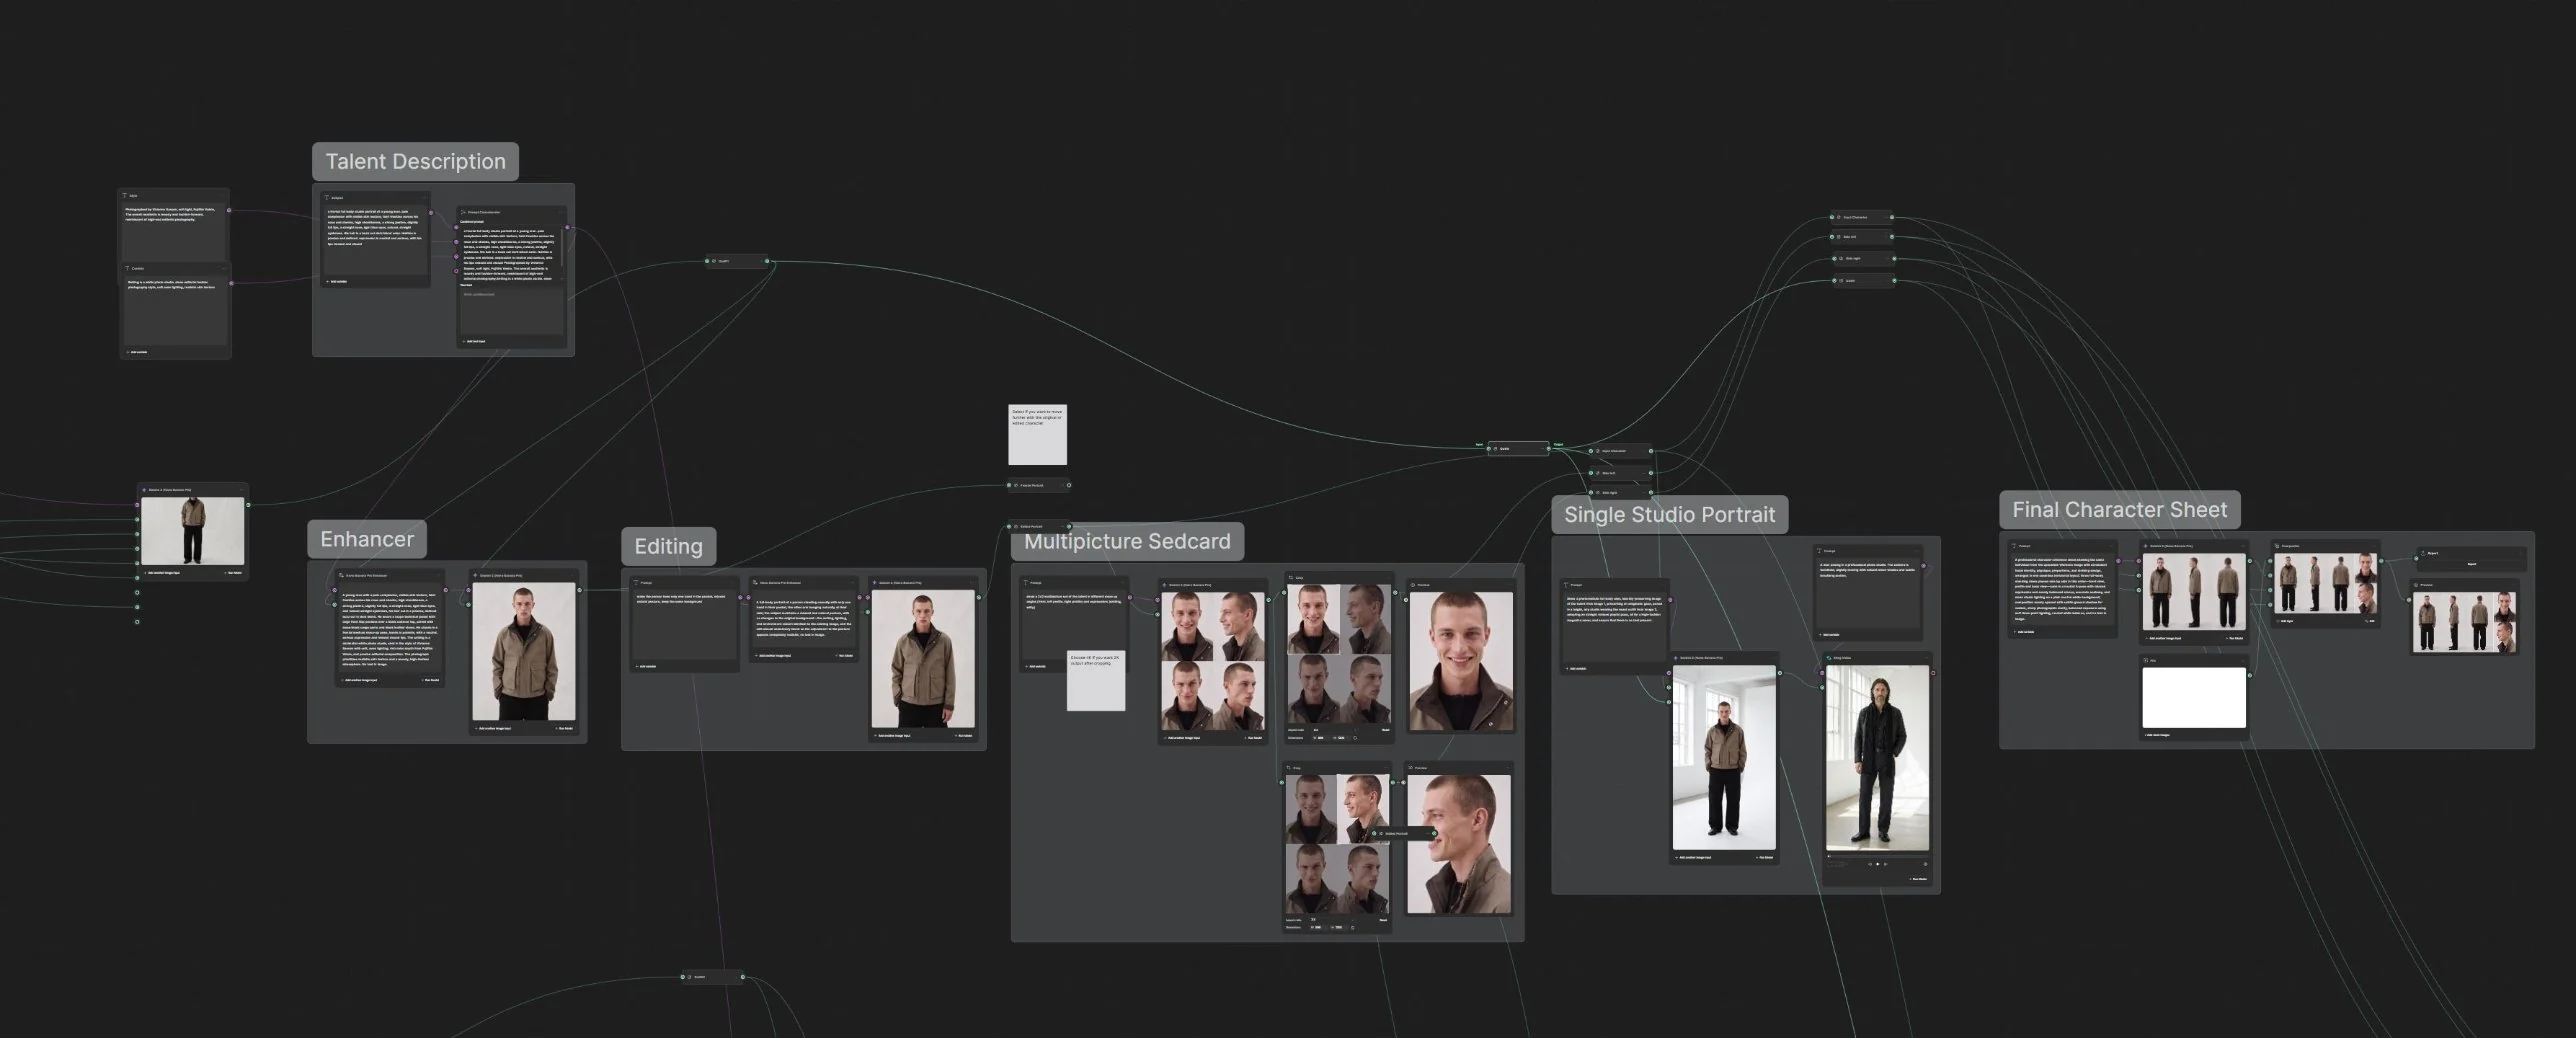Click the Export button in Final Character Sheet
Image resolution: width=2576 pixels, height=1038 pixels.
coord(2471,564)
